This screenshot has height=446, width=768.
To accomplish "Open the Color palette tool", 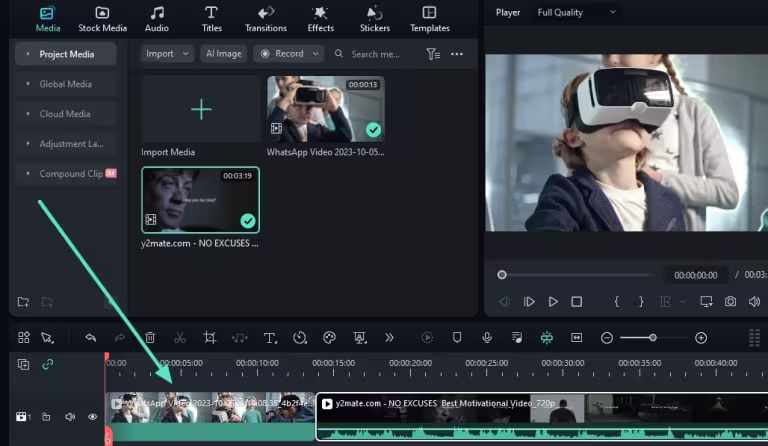I will pyautogui.click(x=330, y=338).
